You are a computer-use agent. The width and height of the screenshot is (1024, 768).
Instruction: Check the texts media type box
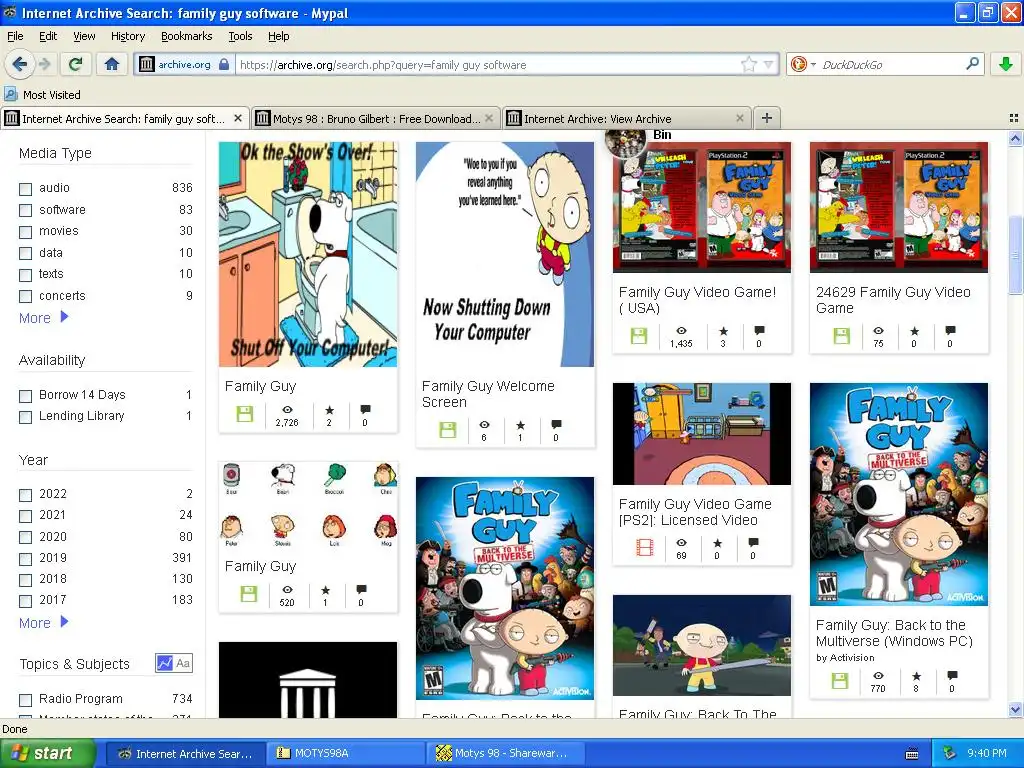pyautogui.click(x=25, y=275)
